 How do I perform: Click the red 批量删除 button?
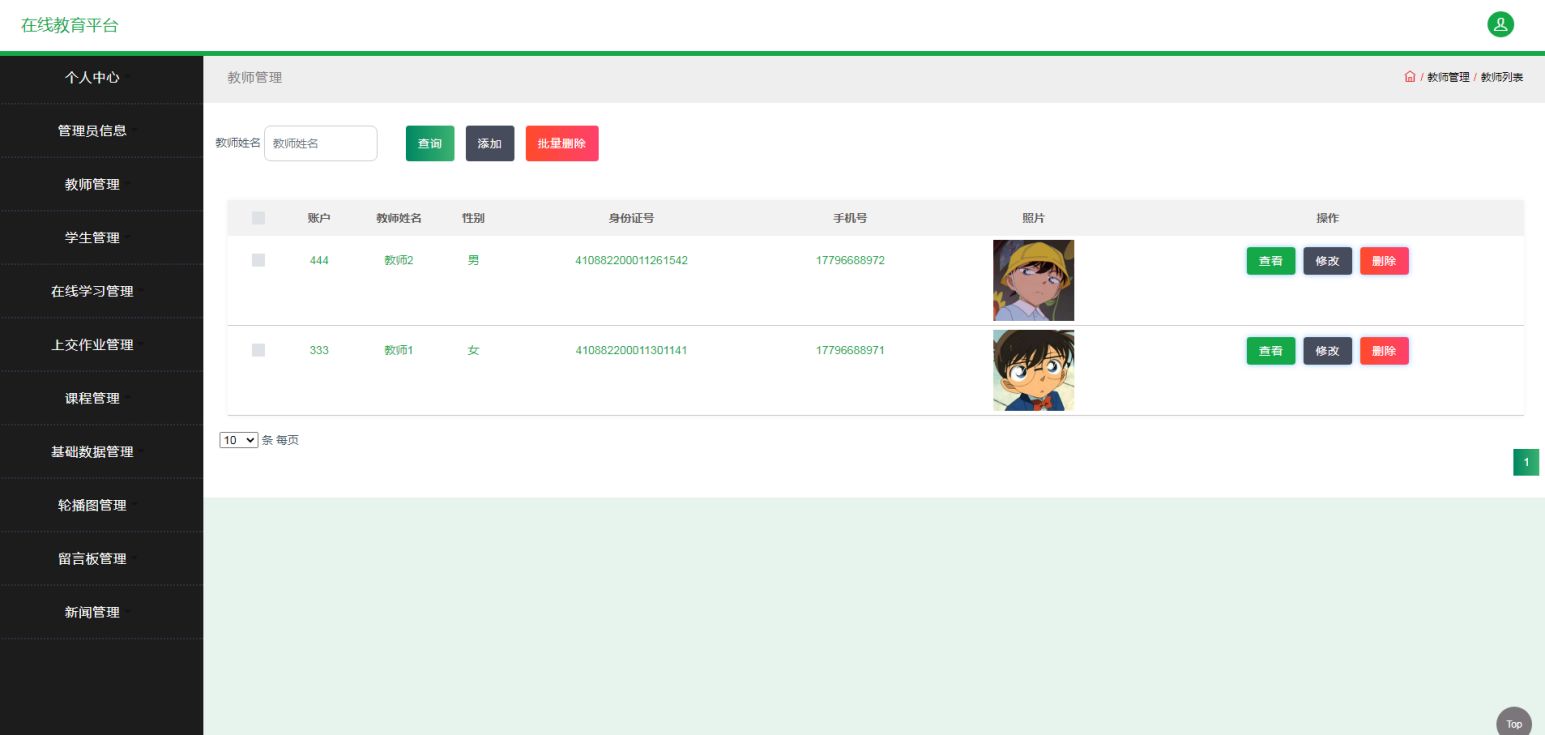562,143
